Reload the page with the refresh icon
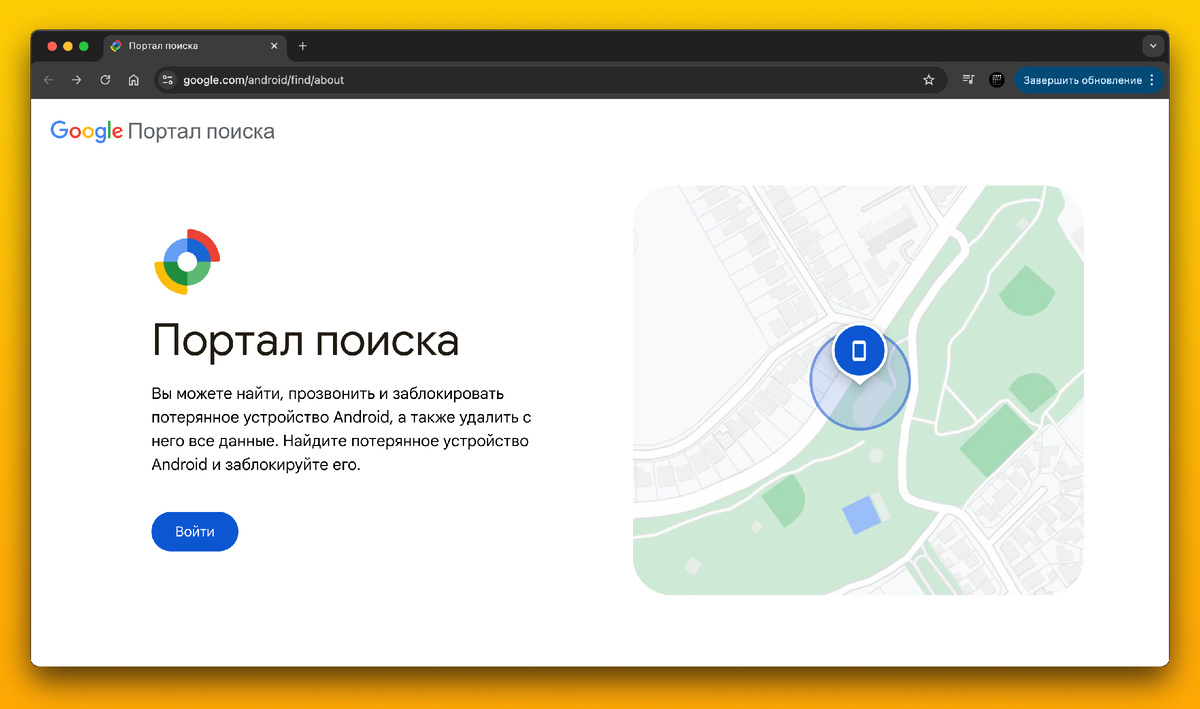This screenshot has width=1200, height=709. coord(105,80)
